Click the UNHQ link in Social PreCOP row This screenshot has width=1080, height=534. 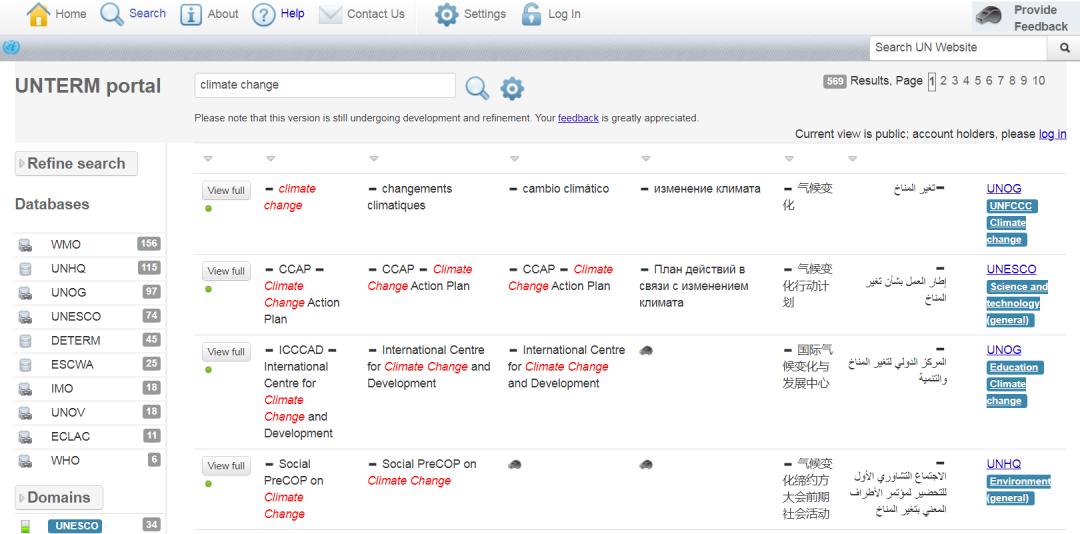coord(1004,464)
